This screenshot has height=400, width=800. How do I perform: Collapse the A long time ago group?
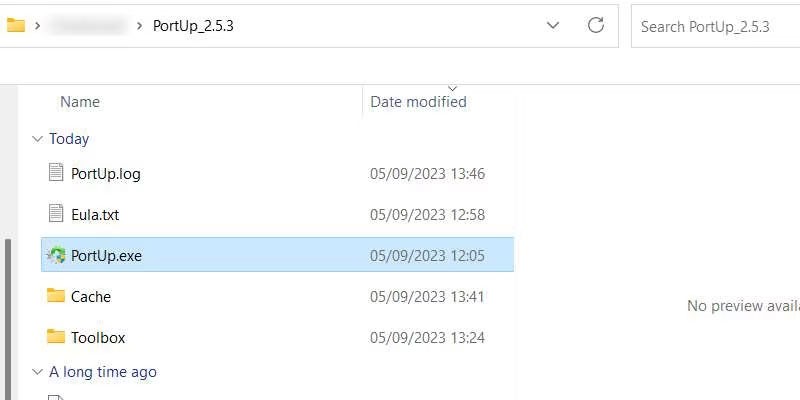coord(37,372)
